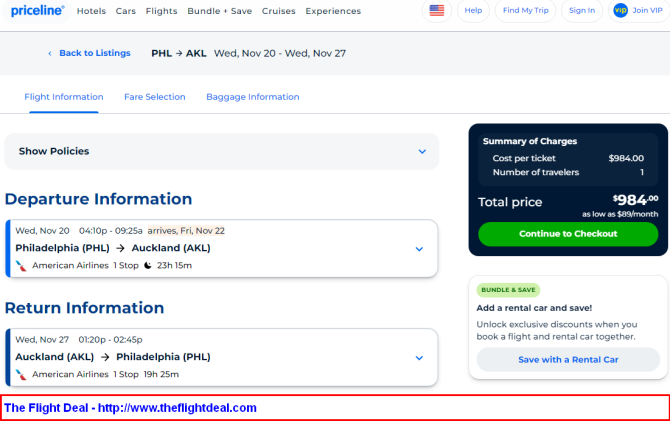Go to Flights section
Viewport: 670px width, 421px height.
(x=161, y=11)
